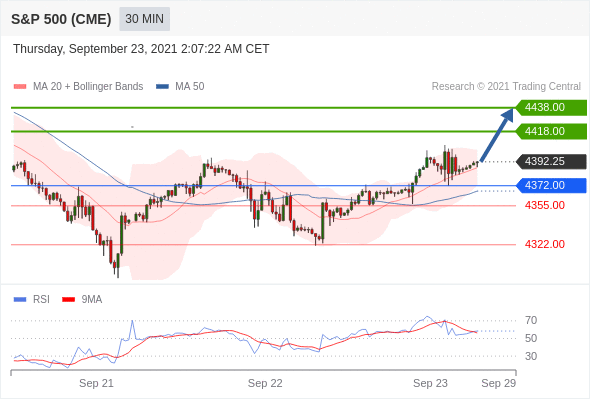The image size is (590, 400).
Task: Click the Sep 29 date axis label
Action: [499, 383]
